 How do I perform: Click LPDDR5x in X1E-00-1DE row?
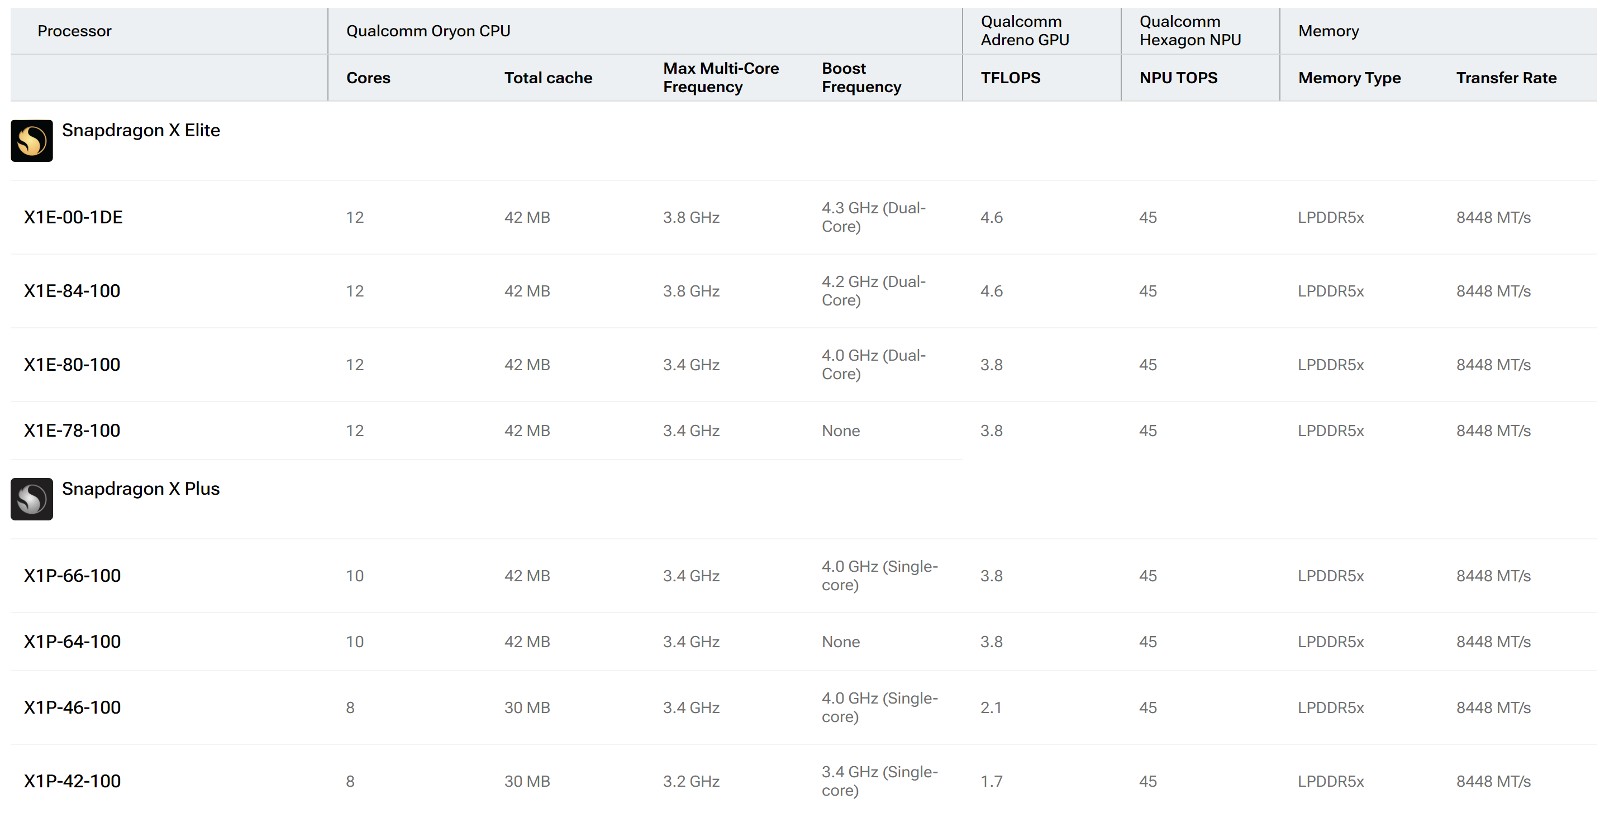(x=1331, y=218)
